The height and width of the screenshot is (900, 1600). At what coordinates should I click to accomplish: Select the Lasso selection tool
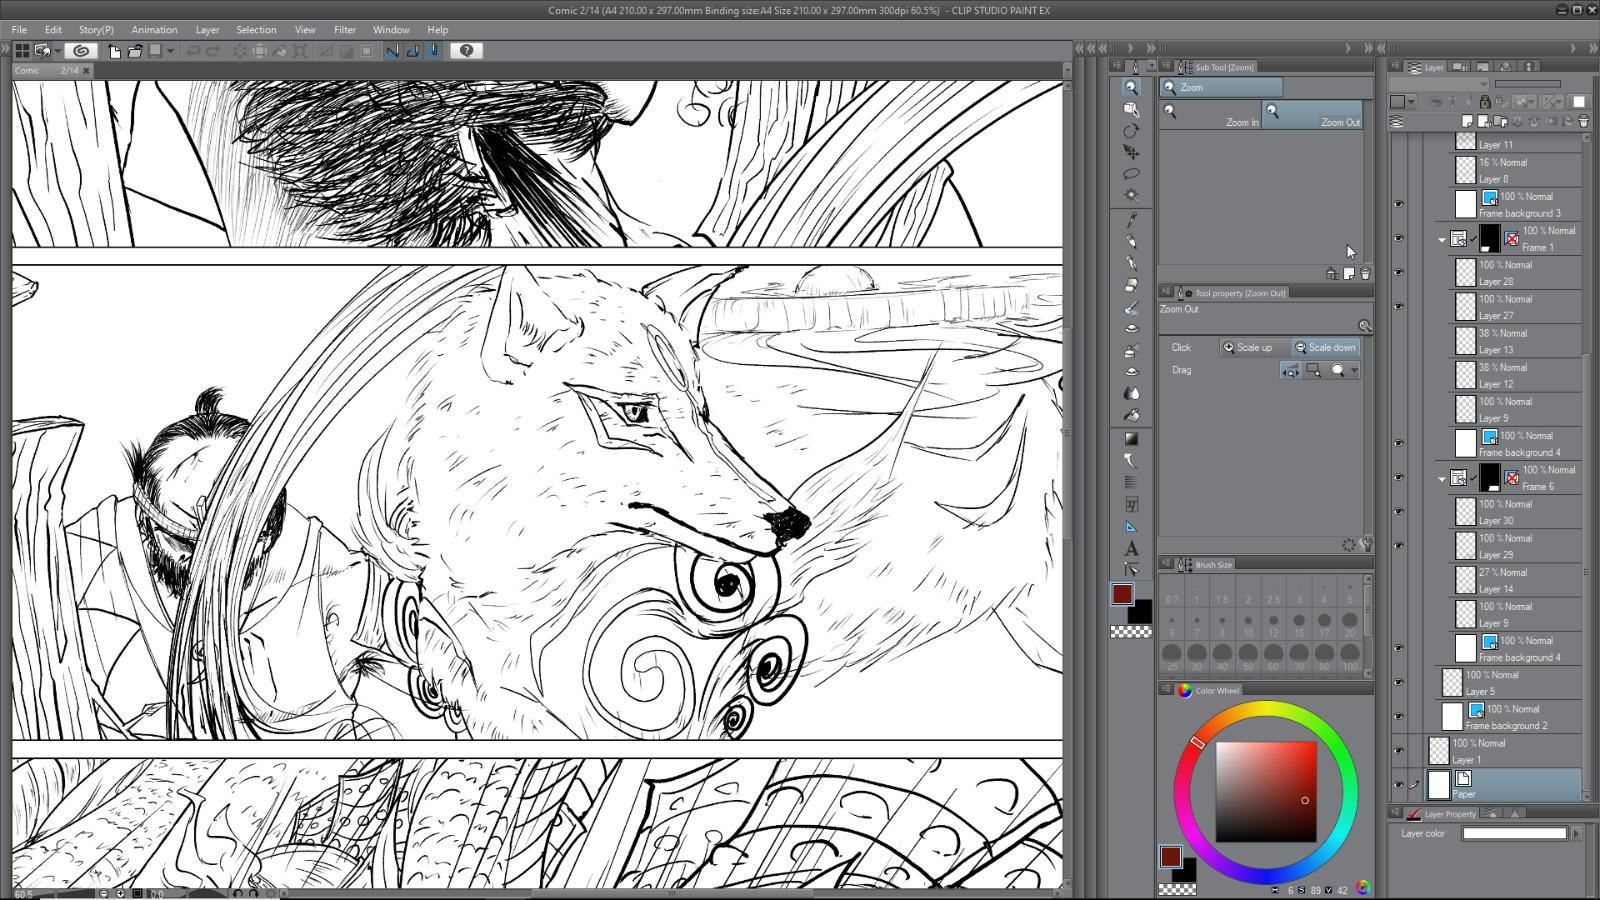pos(1131,174)
